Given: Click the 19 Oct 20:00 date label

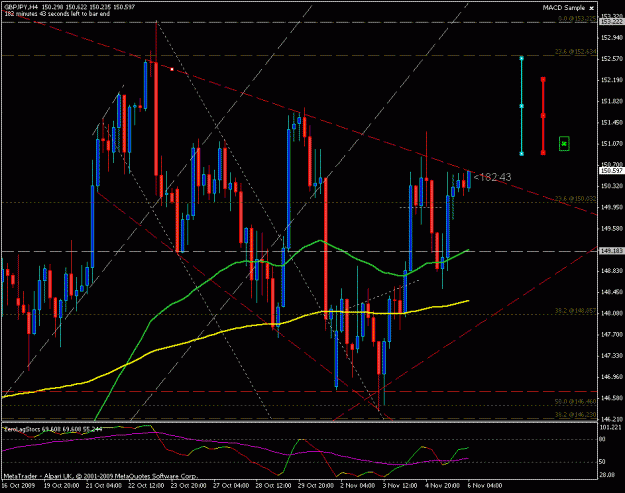Looking at the screenshot, I should coord(61,486).
